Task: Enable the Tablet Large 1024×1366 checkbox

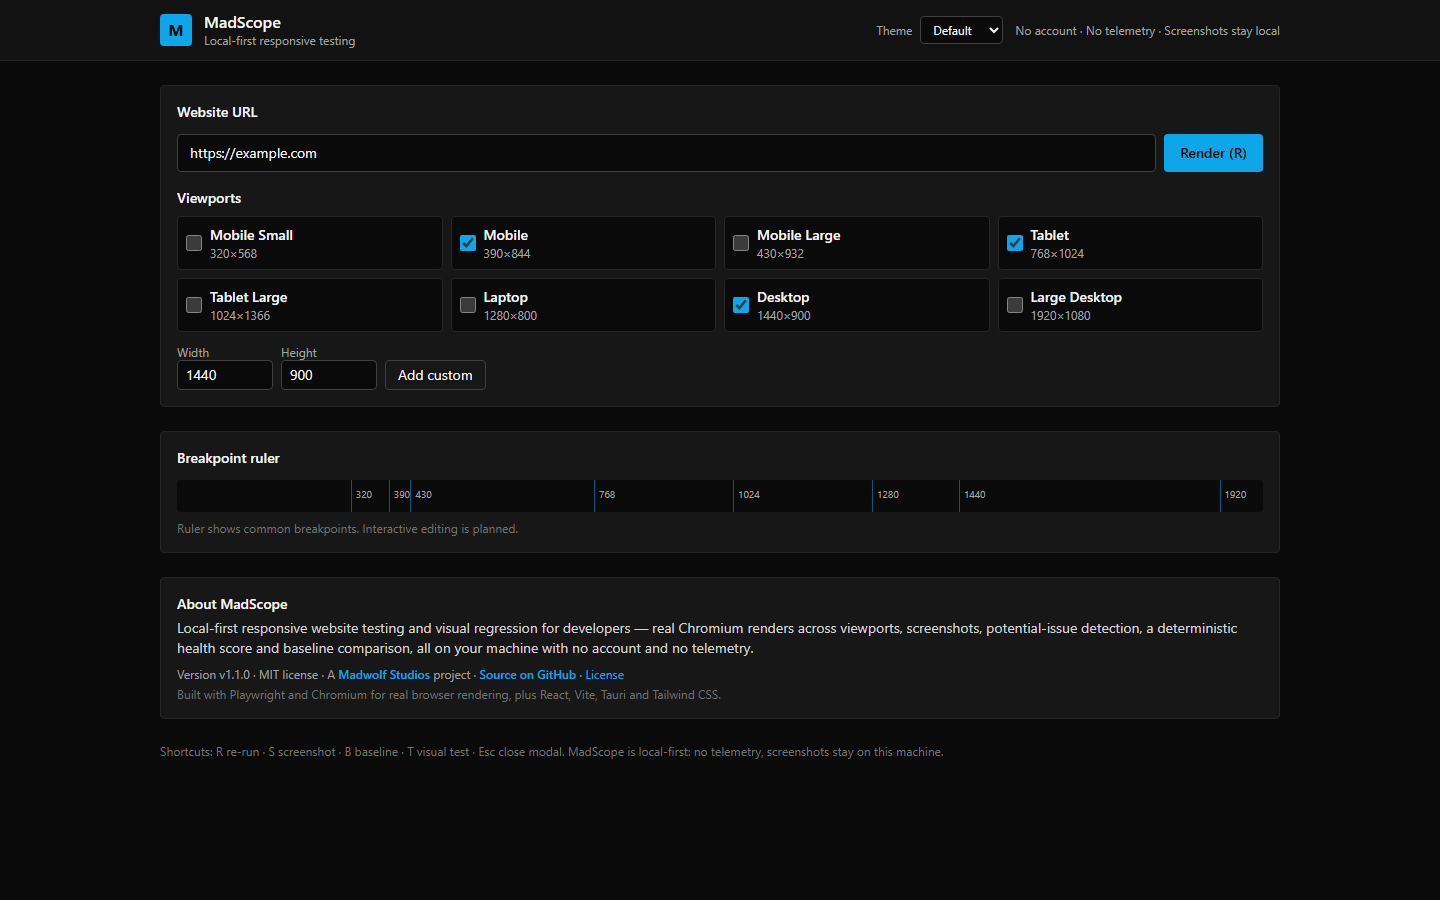Action: (x=194, y=305)
